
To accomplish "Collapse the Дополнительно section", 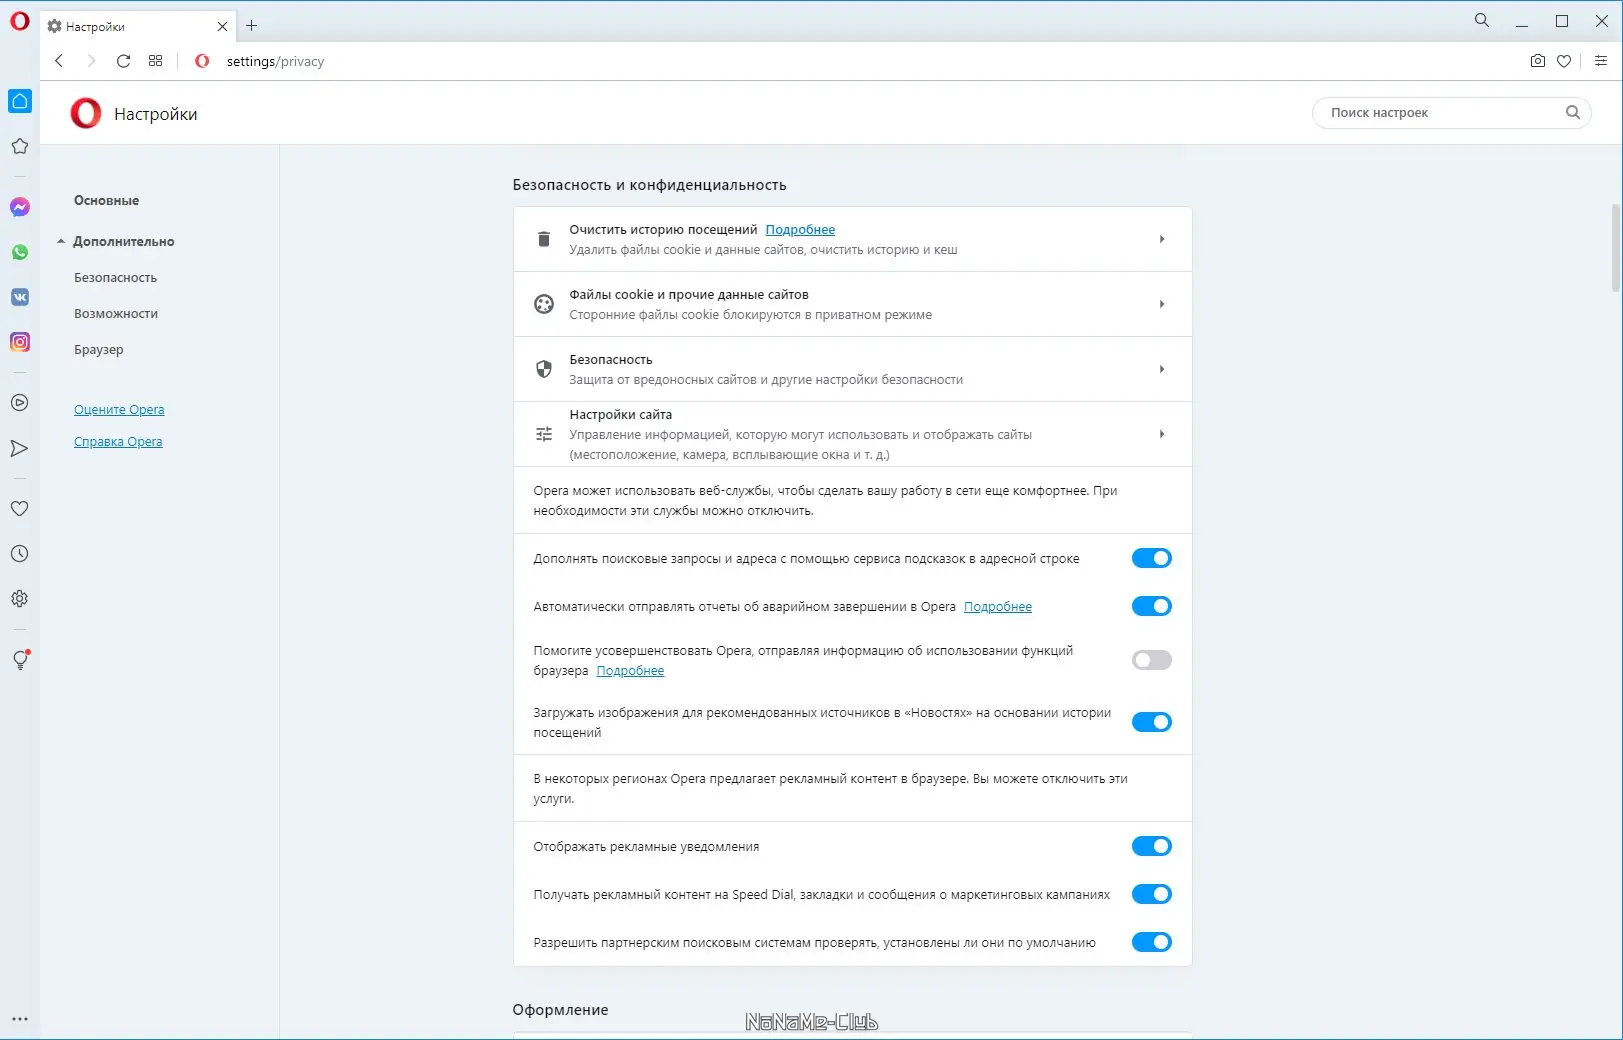I will point(124,241).
